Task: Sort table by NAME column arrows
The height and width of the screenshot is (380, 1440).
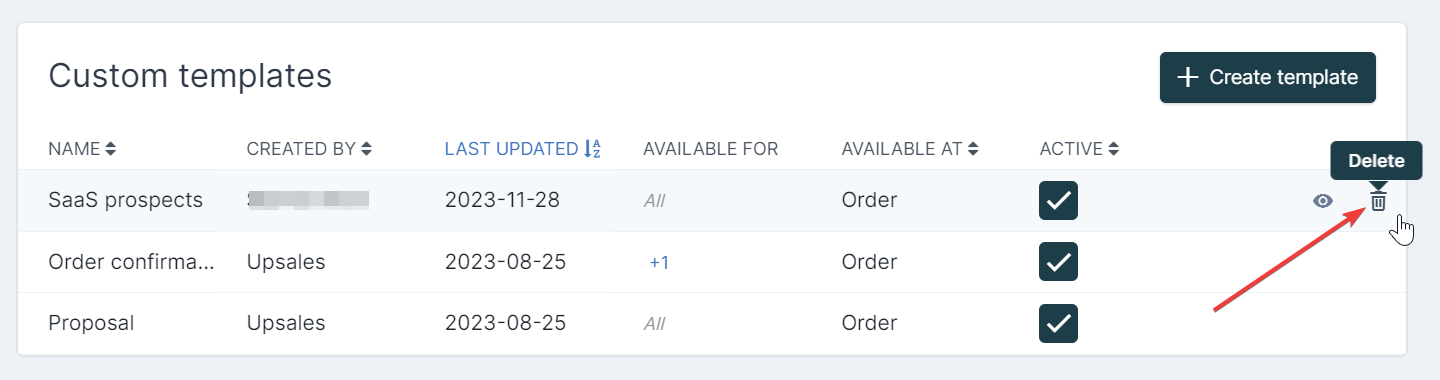Action: pyautogui.click(x=111, y=149)
